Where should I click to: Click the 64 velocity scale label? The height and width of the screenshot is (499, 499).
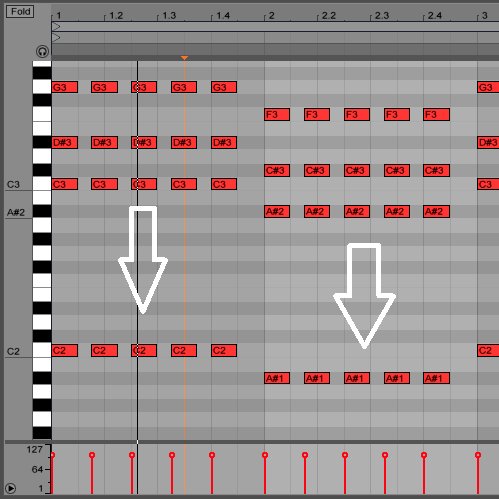pyautogui.click(x=37, y=470)
